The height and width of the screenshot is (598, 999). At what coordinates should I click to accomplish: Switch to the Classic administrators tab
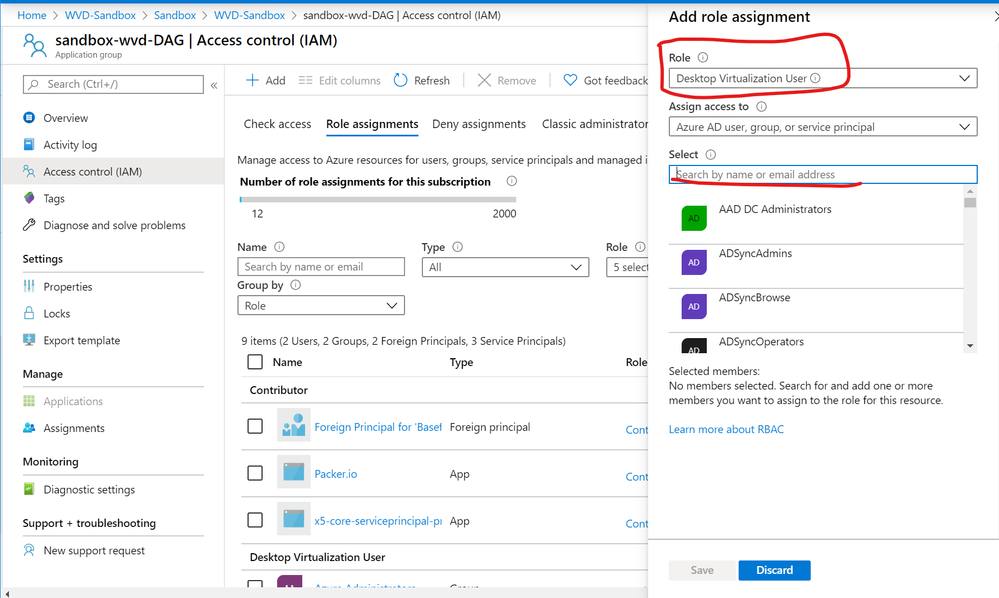click(595, 124)
